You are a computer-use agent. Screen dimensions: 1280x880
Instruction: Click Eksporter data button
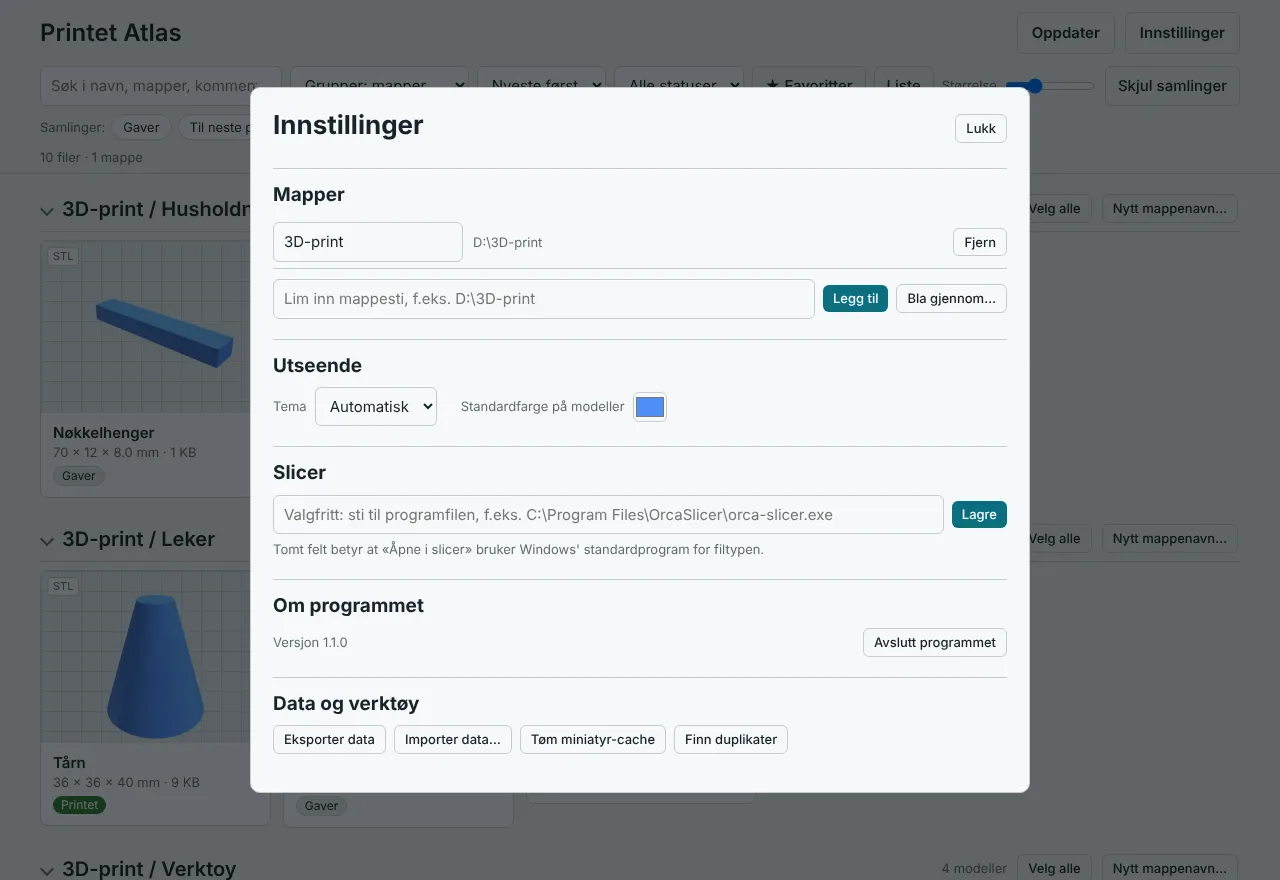point(329,740)
